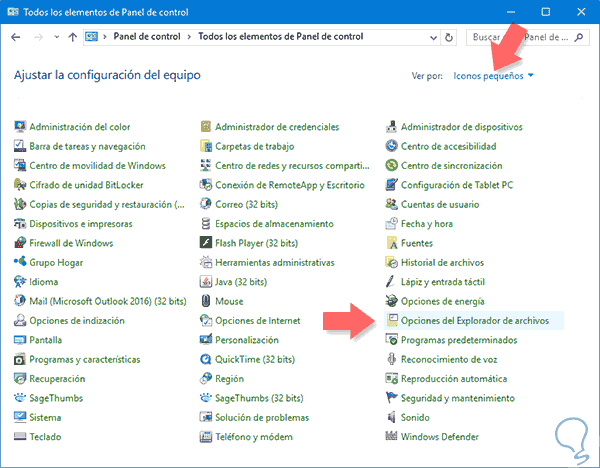Open the Correo (32 bits) link
This screenshot has width=600, height=468.
point(246,204)
